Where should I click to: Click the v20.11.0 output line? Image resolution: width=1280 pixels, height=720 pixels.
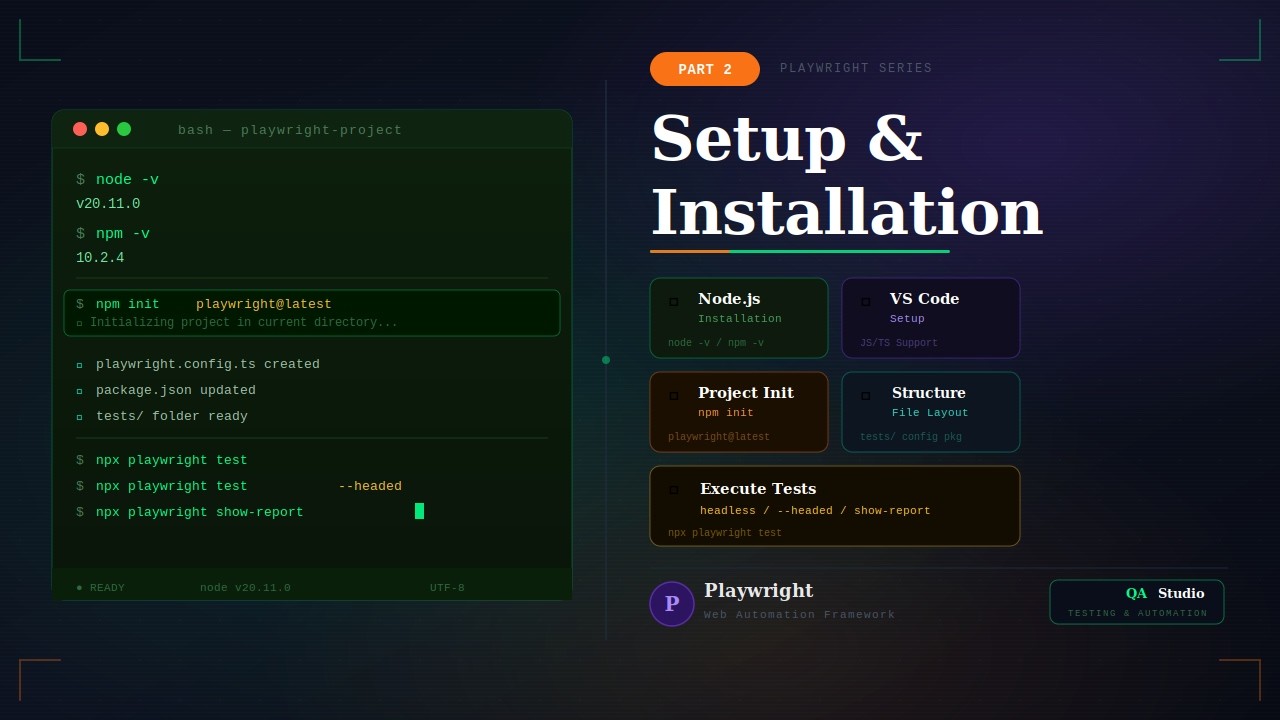click(108, 204)
